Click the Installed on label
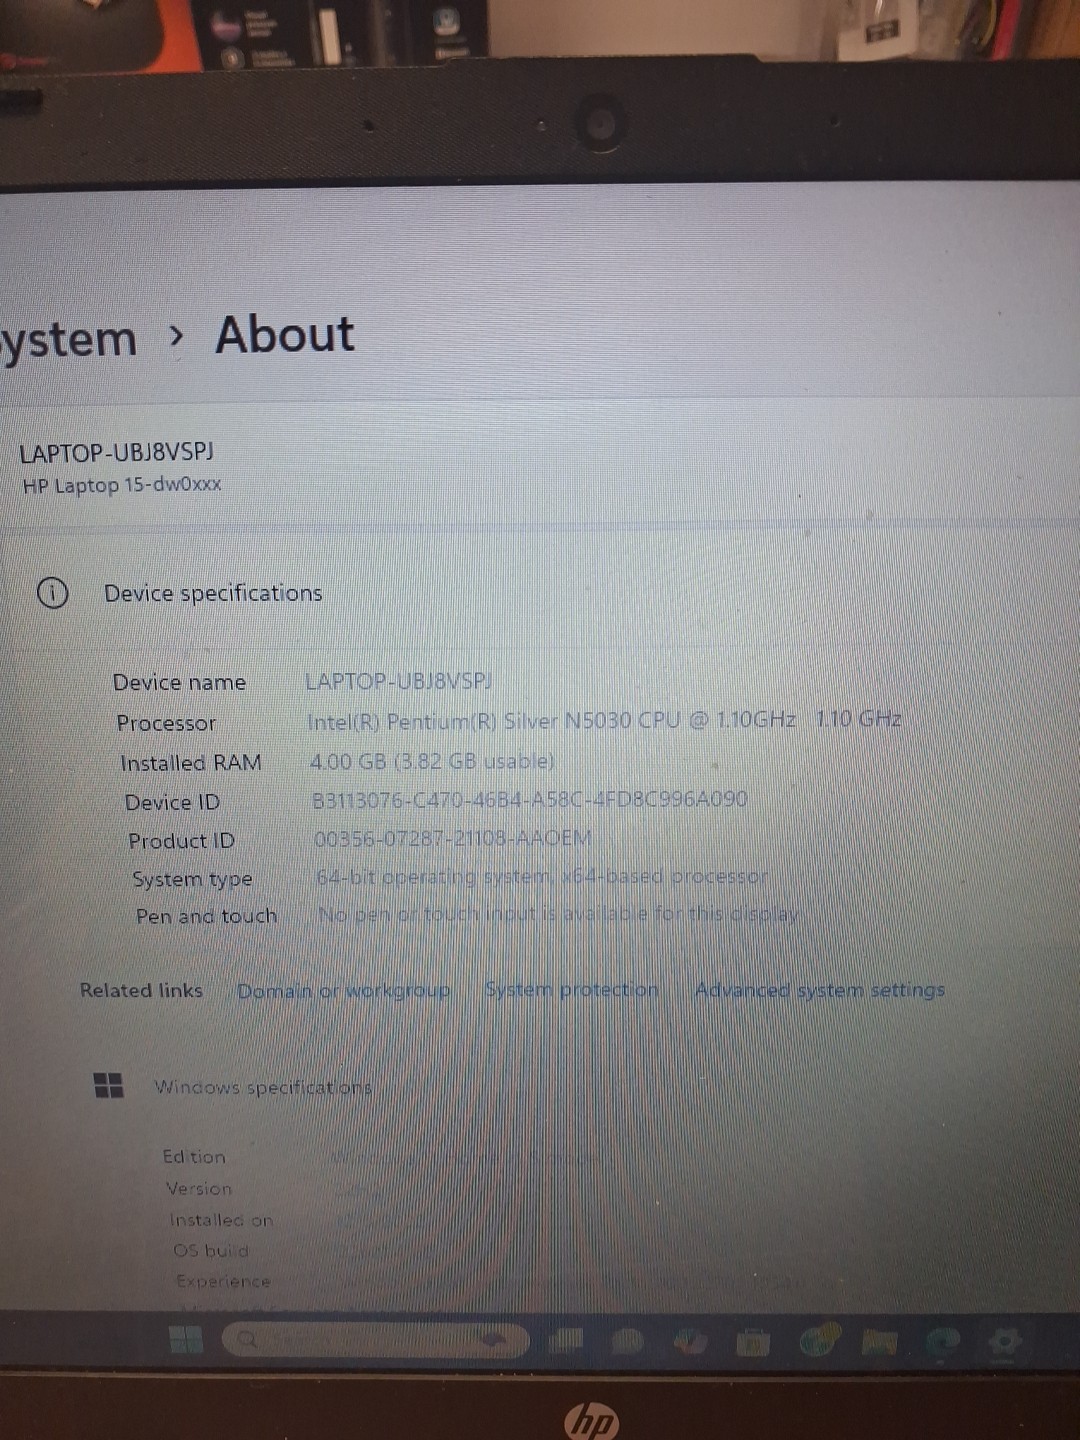 (221, 1220)
